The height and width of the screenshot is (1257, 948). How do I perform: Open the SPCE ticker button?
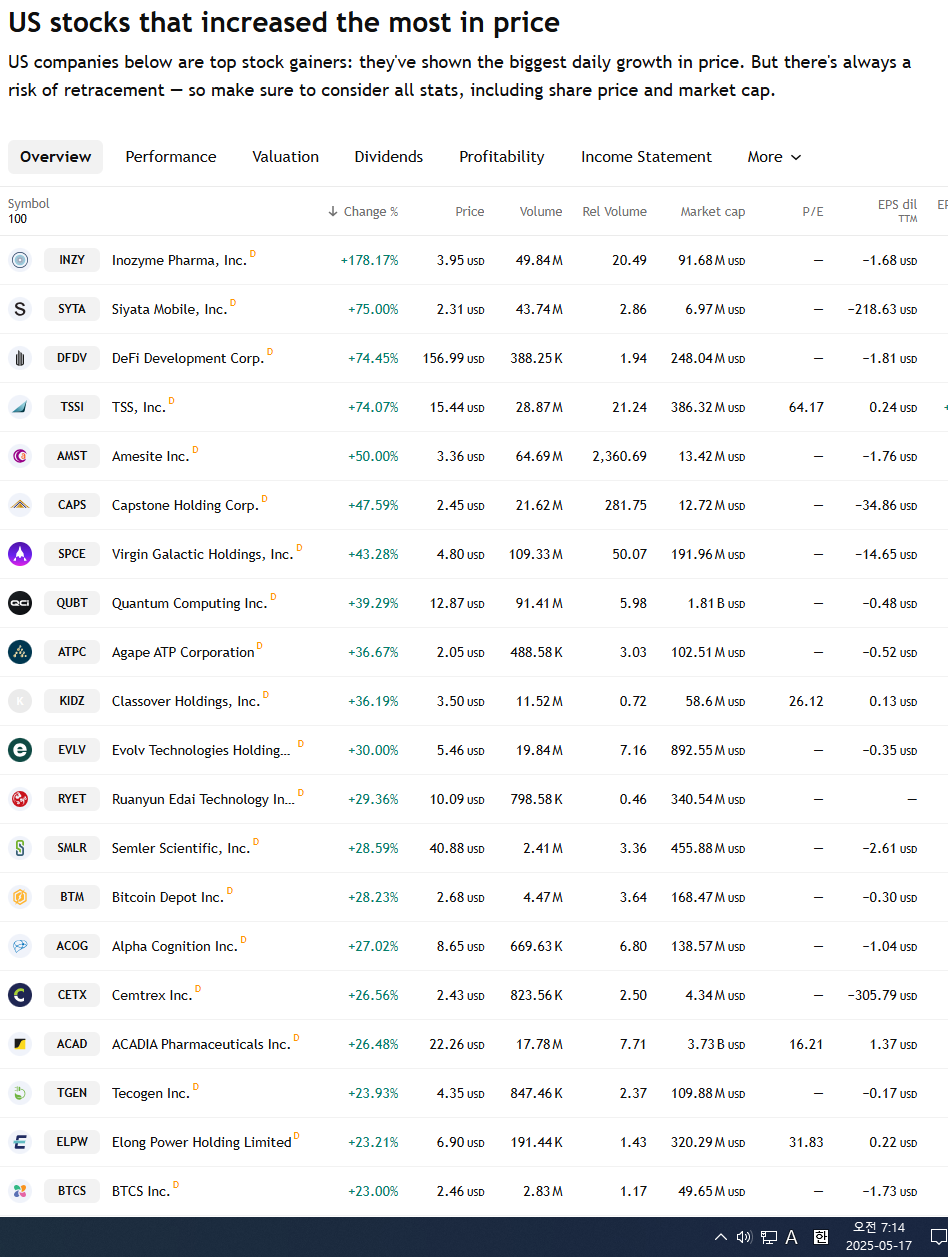tap(72, 554)
